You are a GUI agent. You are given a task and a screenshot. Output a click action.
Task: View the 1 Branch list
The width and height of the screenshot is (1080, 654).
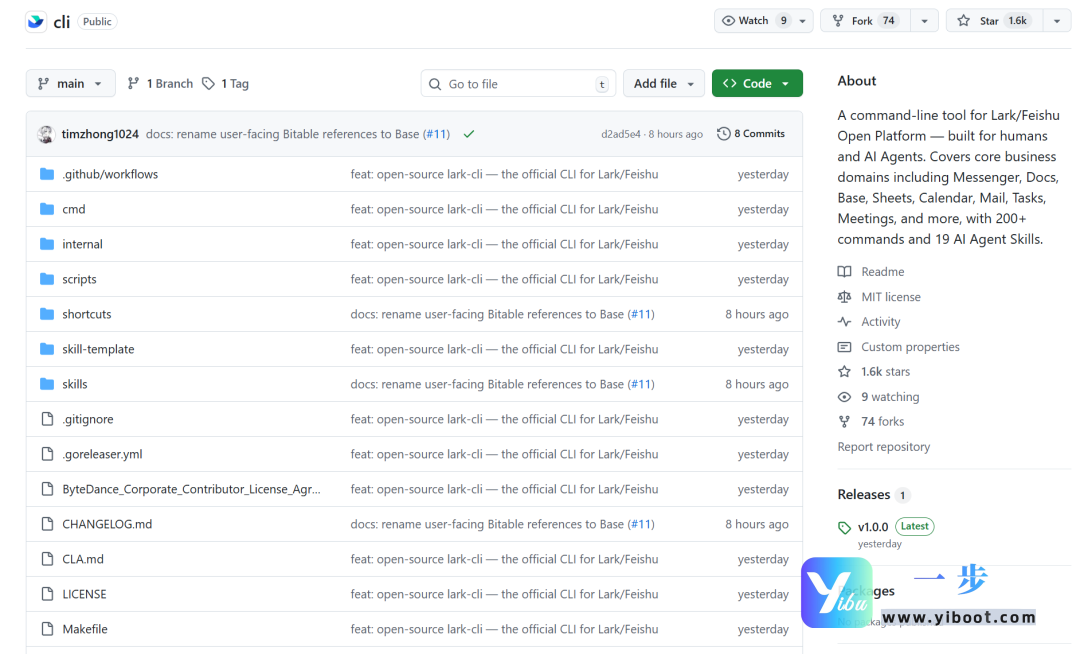click(160, 84)
